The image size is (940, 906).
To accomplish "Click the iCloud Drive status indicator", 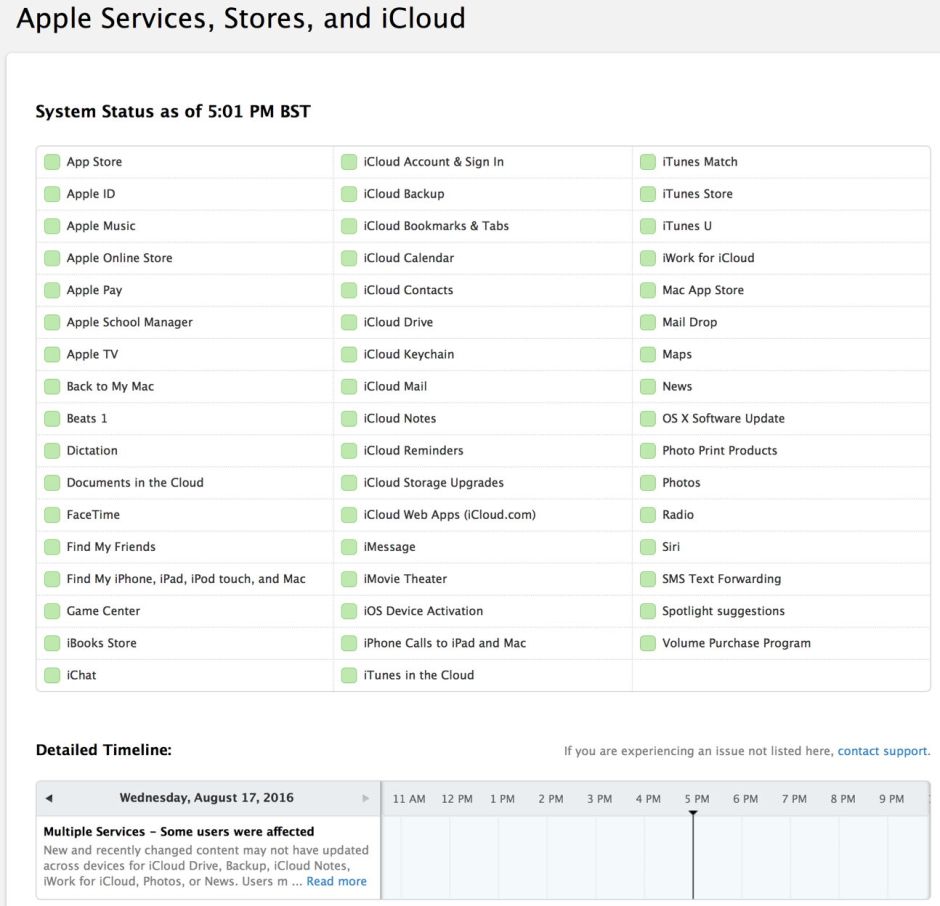I will coord(348,322).
